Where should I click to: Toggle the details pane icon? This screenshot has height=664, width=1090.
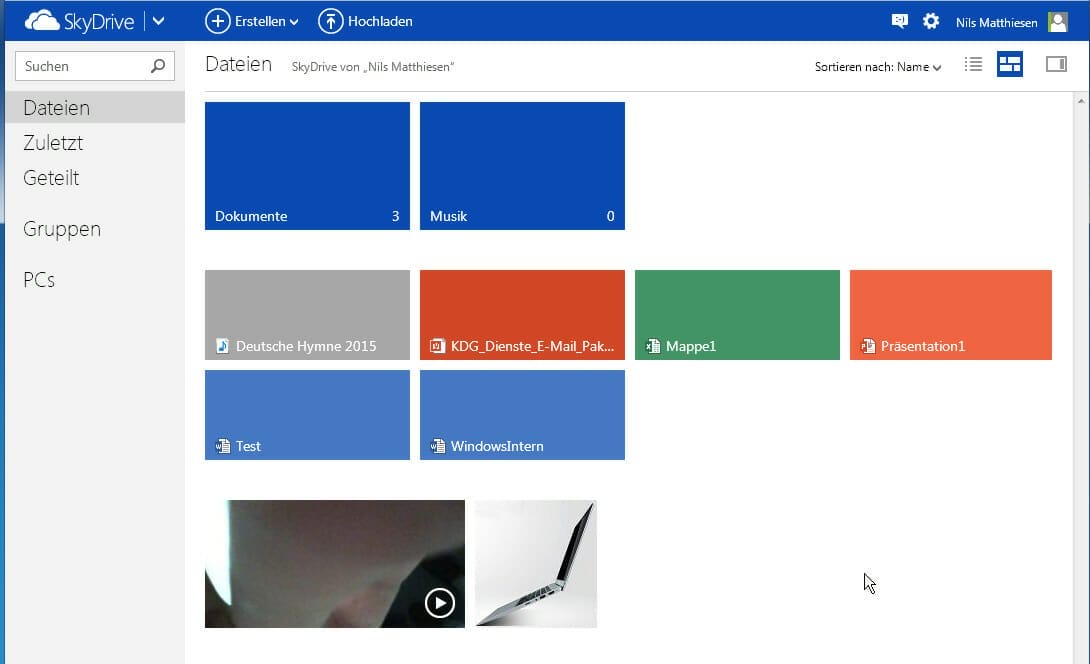[x=1056, y=65]
